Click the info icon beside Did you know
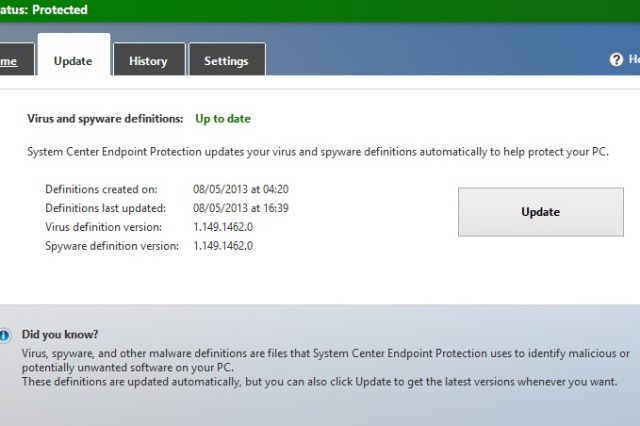This screenshot has width=640, height=426. tap(4, 335)
